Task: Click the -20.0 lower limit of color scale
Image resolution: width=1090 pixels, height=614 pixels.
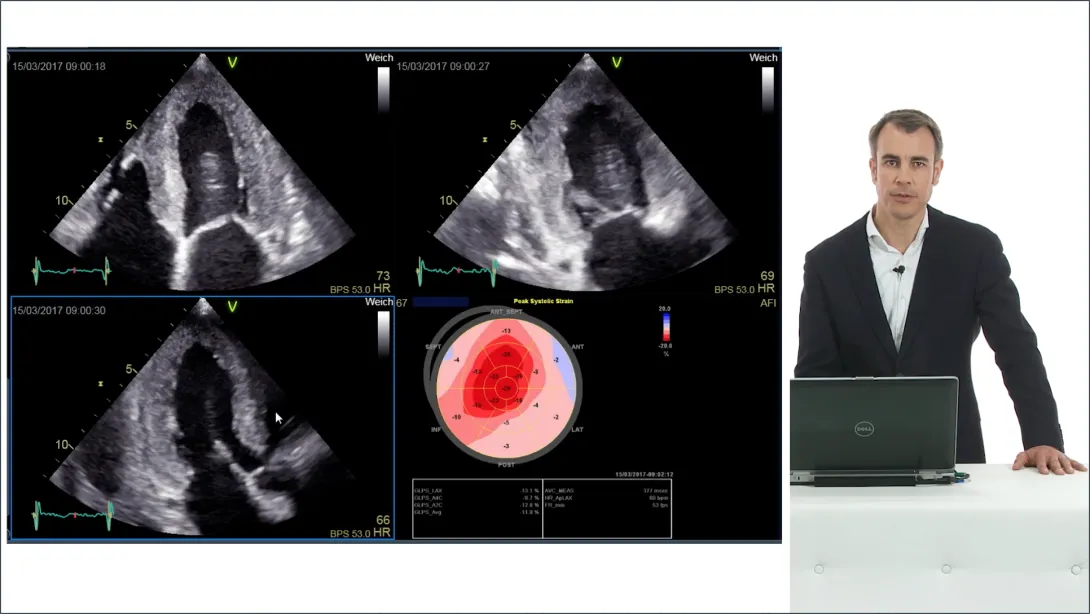Action: click(x=665, y=346)
